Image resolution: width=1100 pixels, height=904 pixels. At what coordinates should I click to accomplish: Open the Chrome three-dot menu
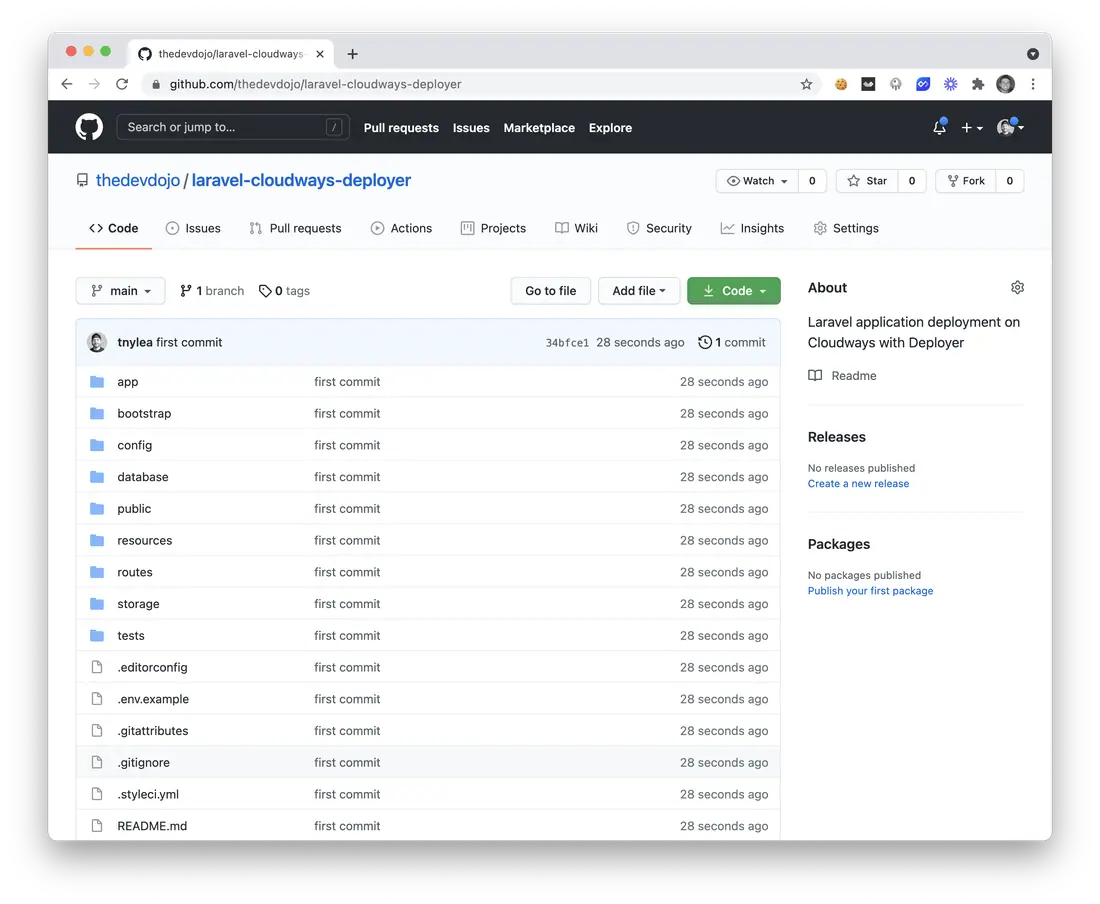pyautogui.click(x=1033, y=84)
